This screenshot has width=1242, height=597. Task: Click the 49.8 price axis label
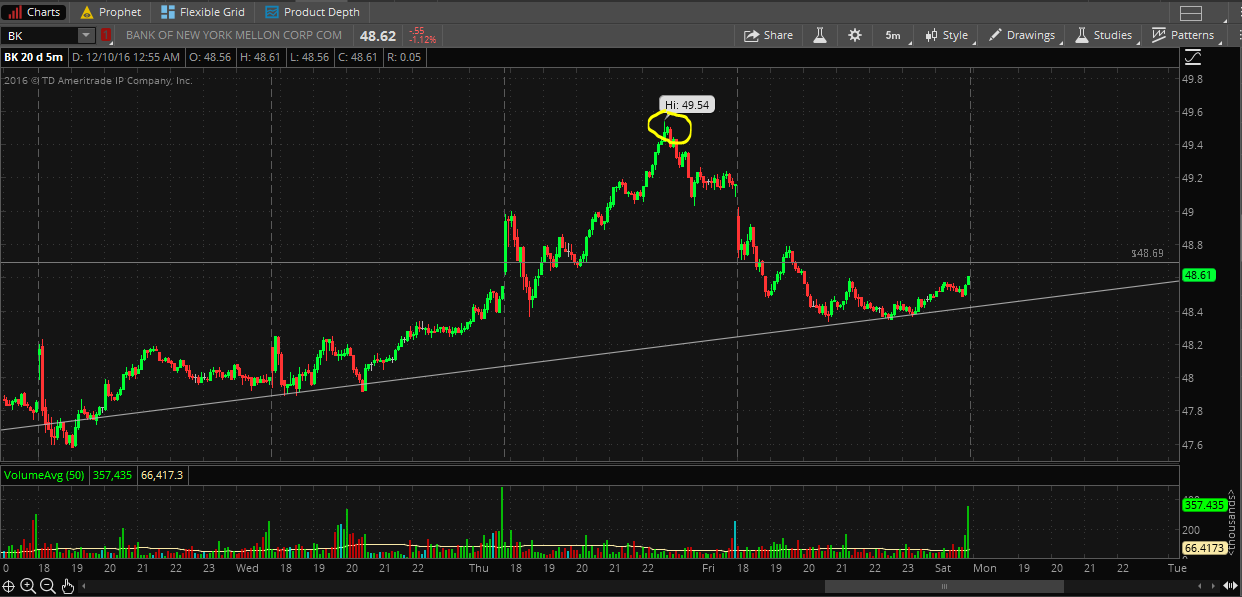1193,79
